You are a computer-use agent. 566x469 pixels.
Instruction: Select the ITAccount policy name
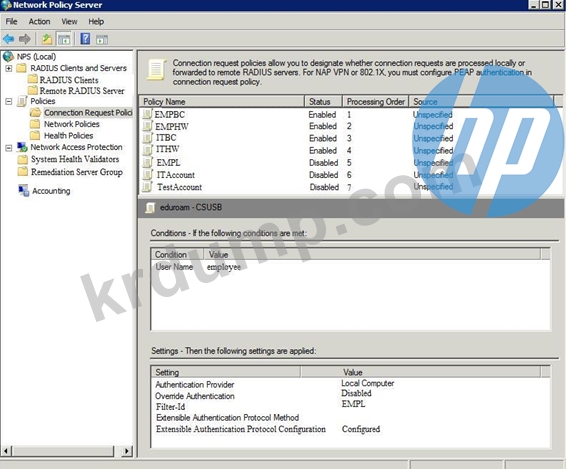(x=176, y=175)
